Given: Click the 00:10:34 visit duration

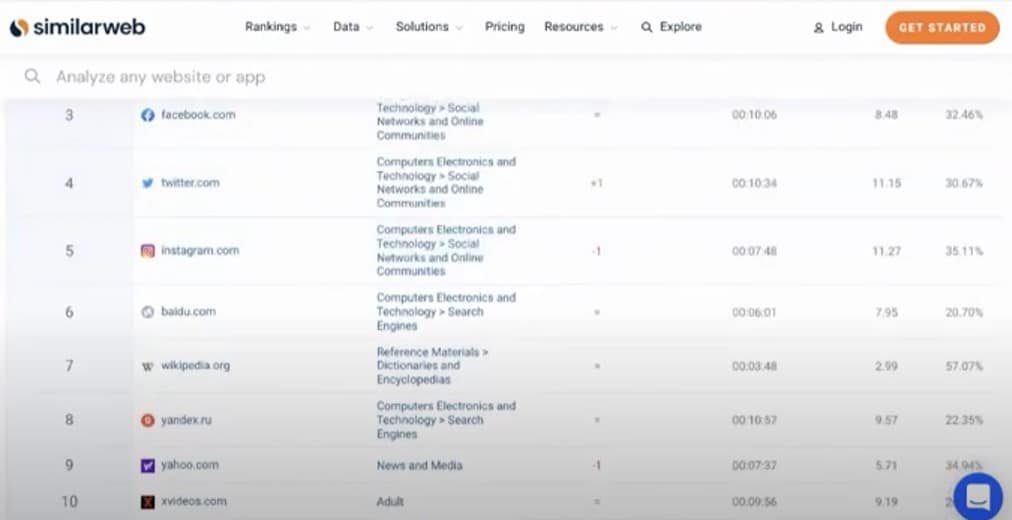Looking at the screenshot, I should (754, 183).
